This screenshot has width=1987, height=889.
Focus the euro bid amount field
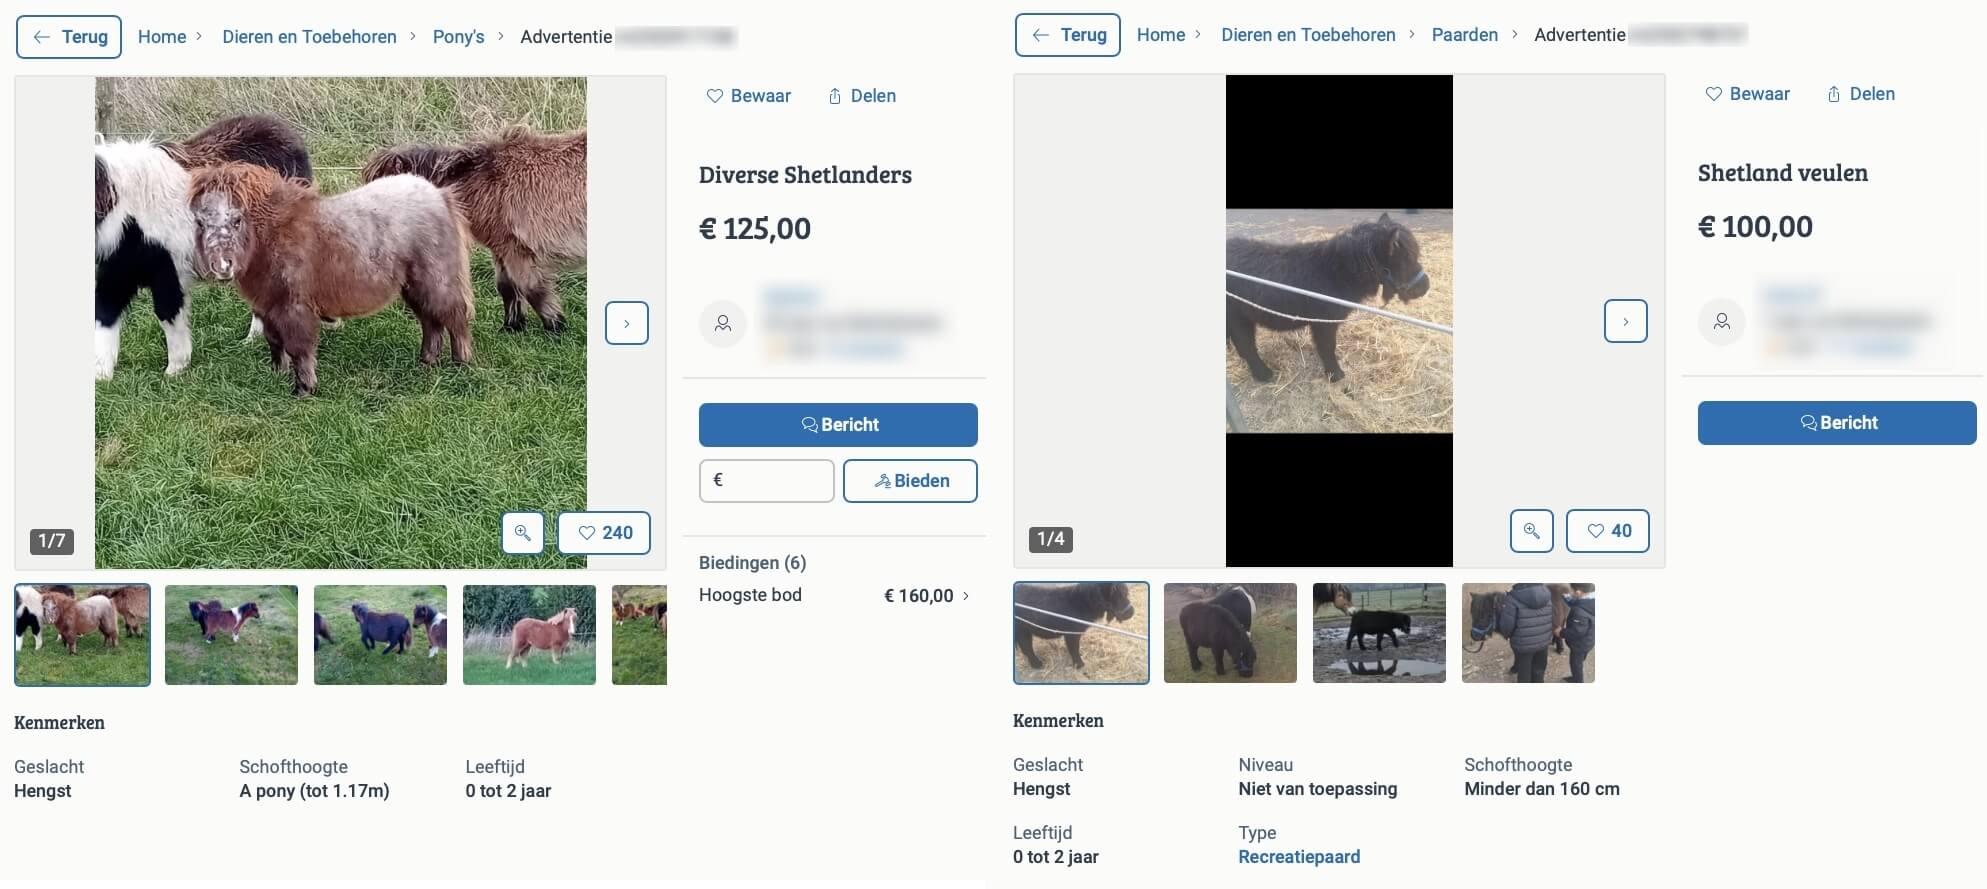767,481
